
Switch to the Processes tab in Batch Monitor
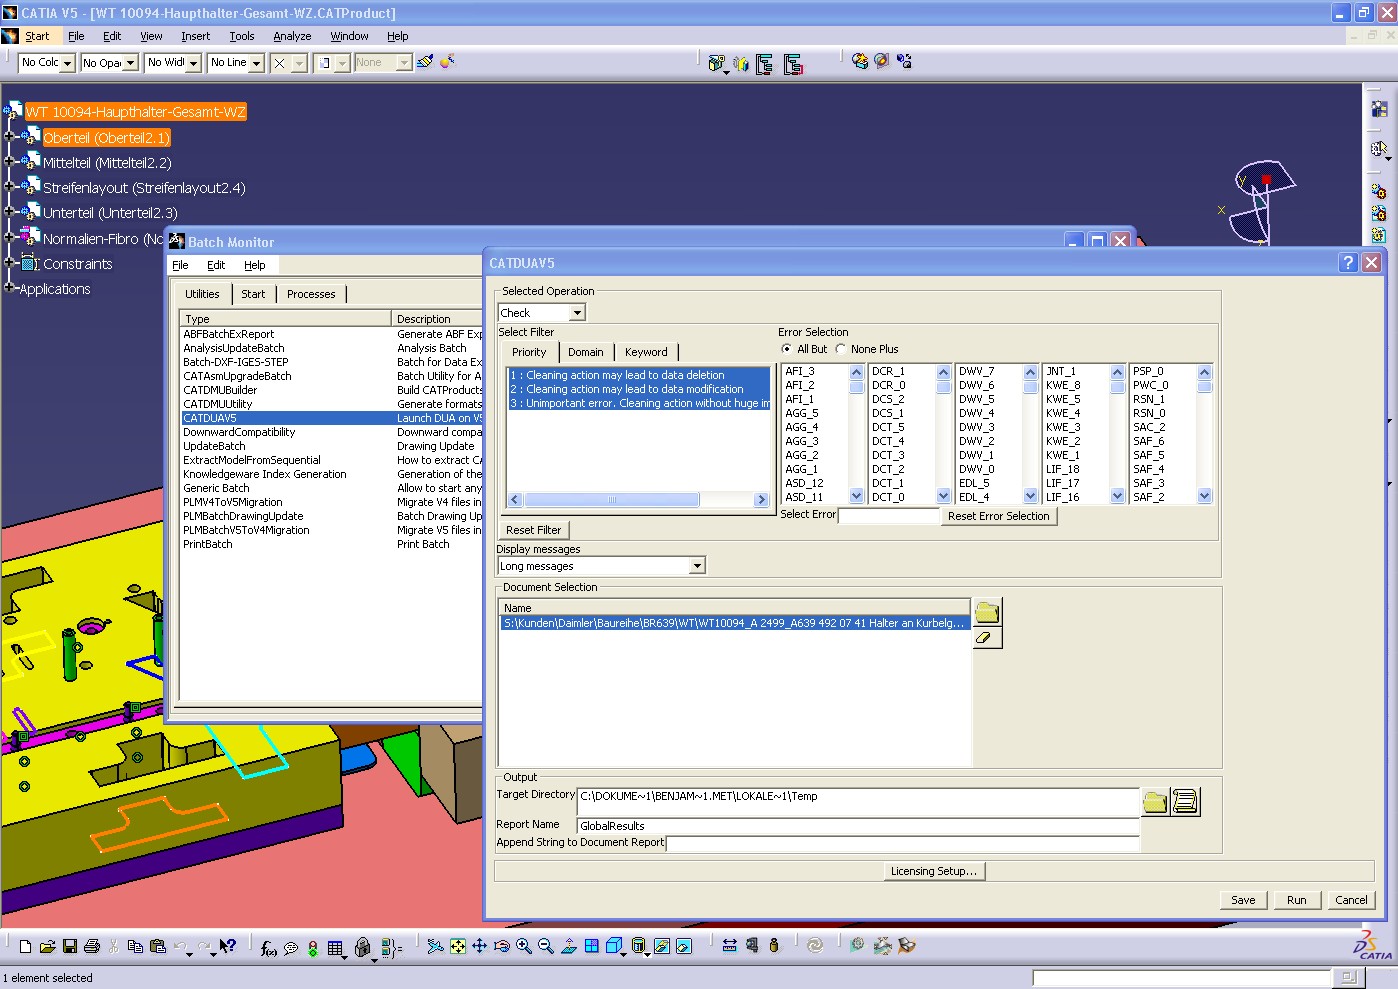coord(311,294)
